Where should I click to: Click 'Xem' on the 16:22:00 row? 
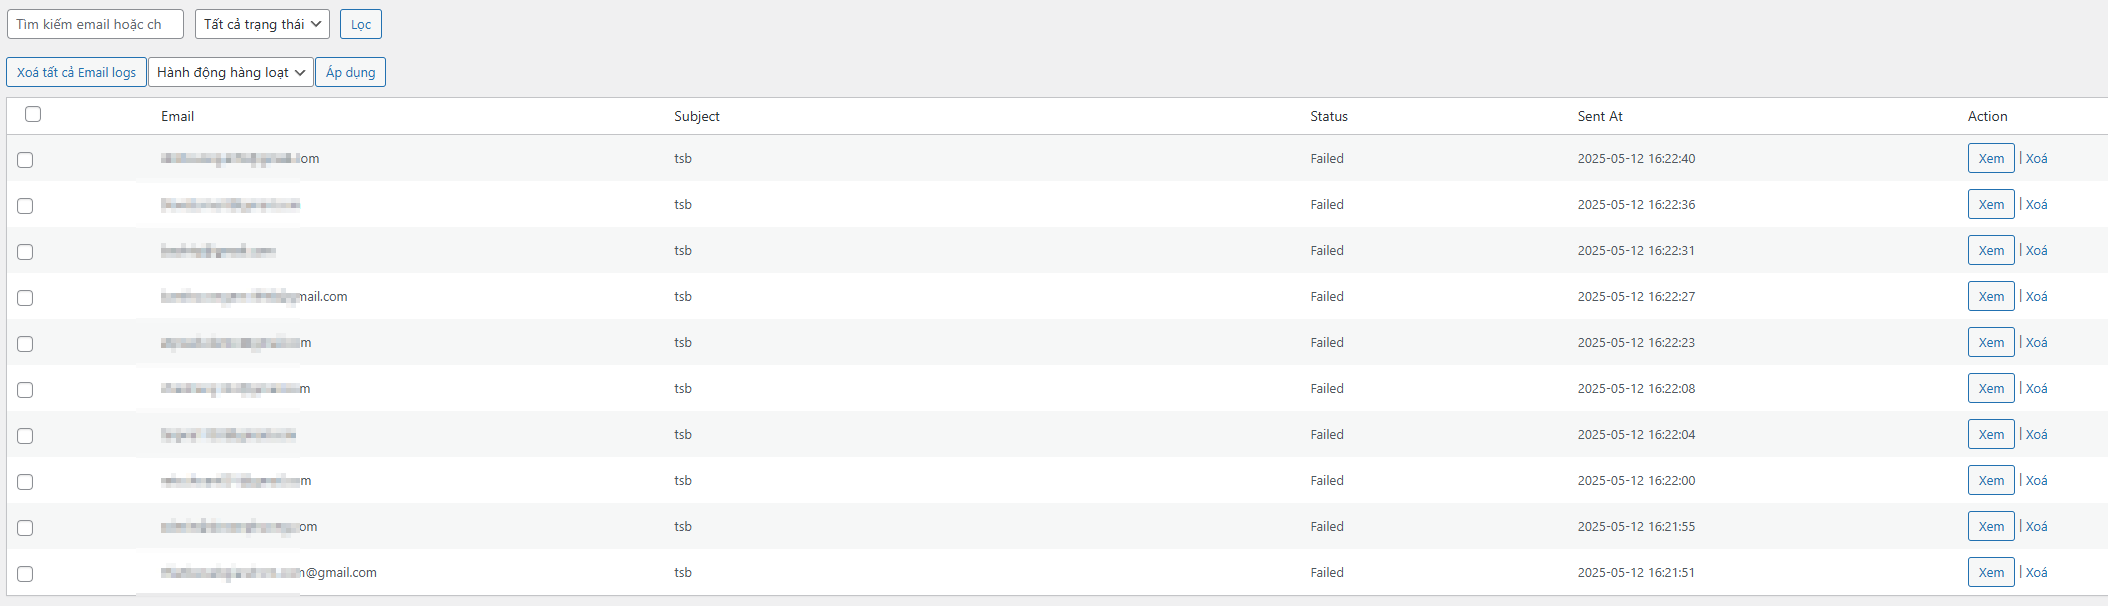(1991, 480)
